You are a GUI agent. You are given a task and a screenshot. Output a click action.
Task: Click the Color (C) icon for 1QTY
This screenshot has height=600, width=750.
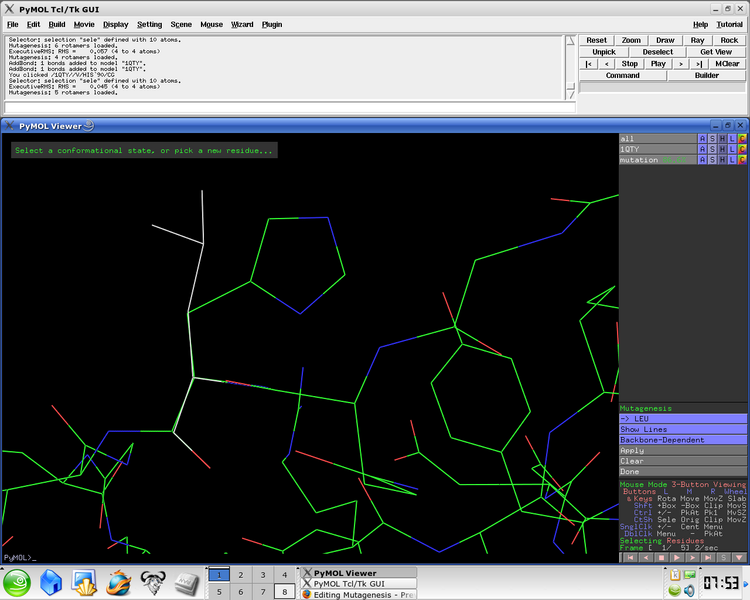pos(742,149)
